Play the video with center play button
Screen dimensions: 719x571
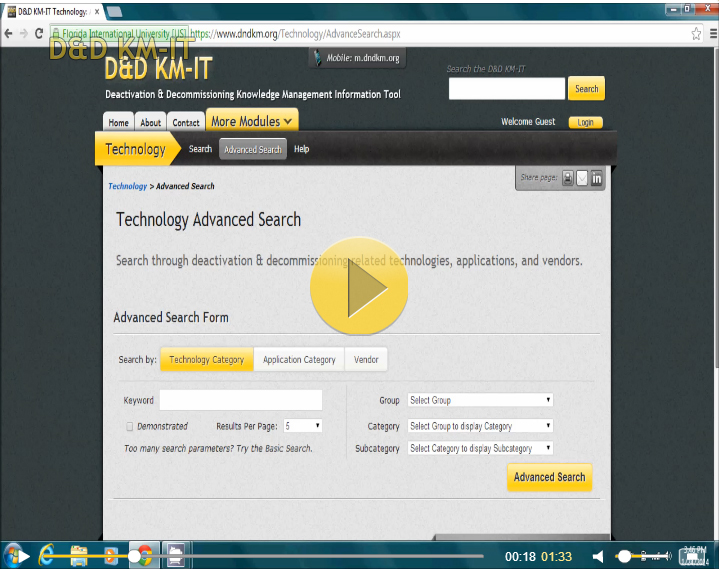pyautogui.click(x=359, y=286)
